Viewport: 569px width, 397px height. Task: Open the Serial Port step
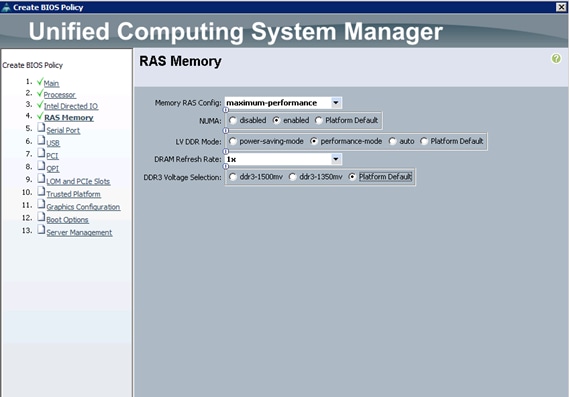(x=63, y=130)
